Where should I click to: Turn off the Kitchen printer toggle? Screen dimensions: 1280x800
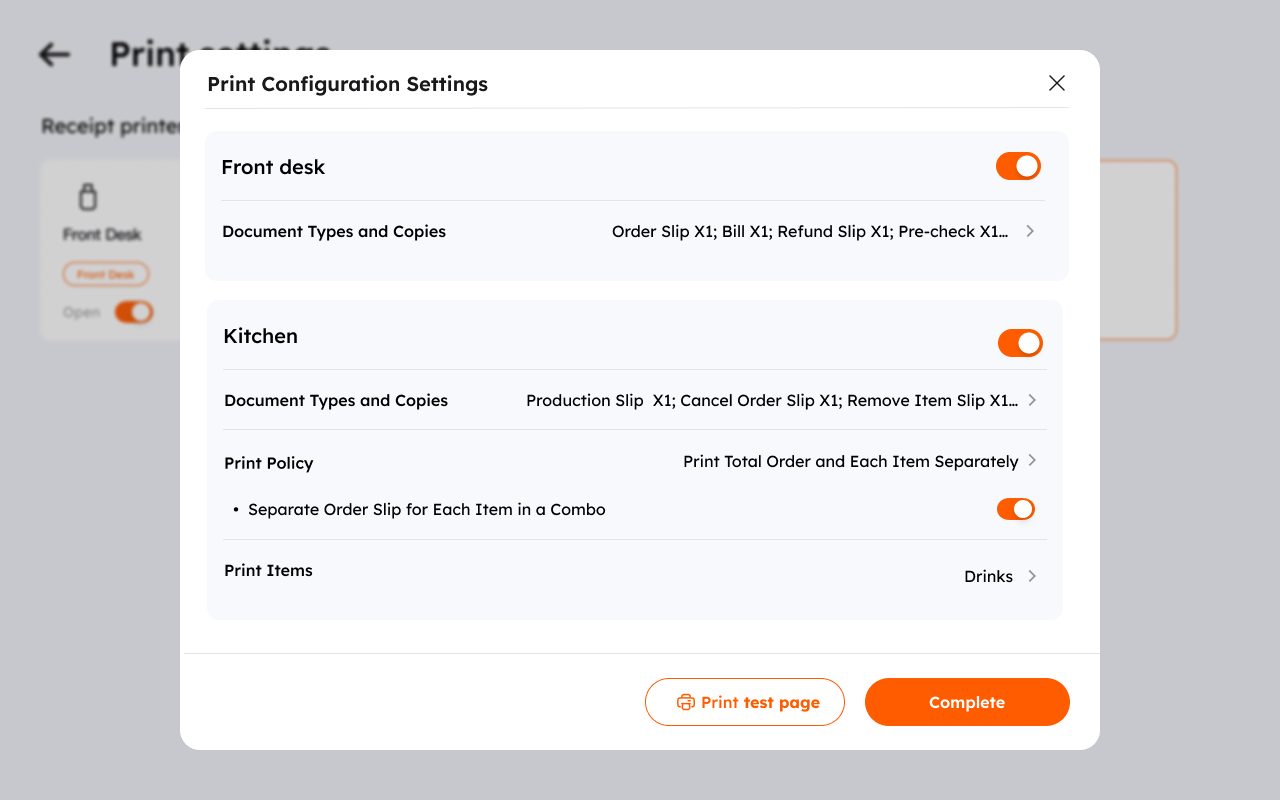[x=1020, y=343]
